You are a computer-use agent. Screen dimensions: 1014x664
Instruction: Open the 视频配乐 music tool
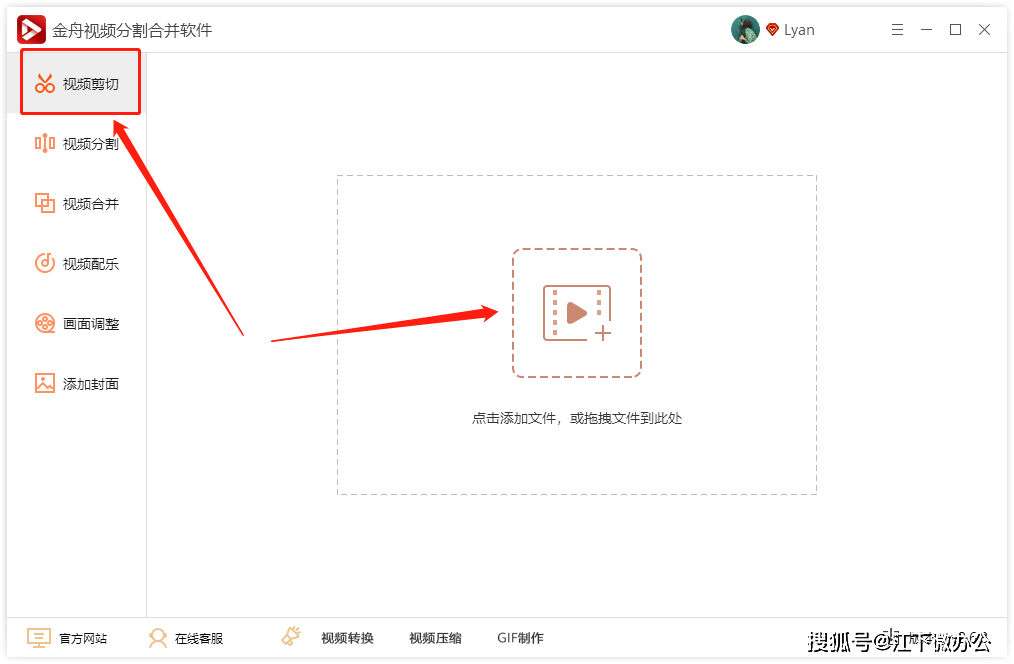tap(77, 264)
